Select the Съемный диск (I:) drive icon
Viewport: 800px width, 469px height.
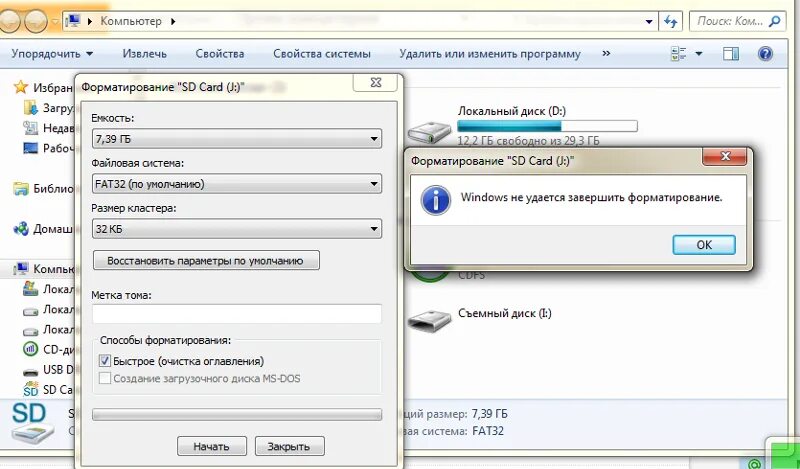pos(430,320)
